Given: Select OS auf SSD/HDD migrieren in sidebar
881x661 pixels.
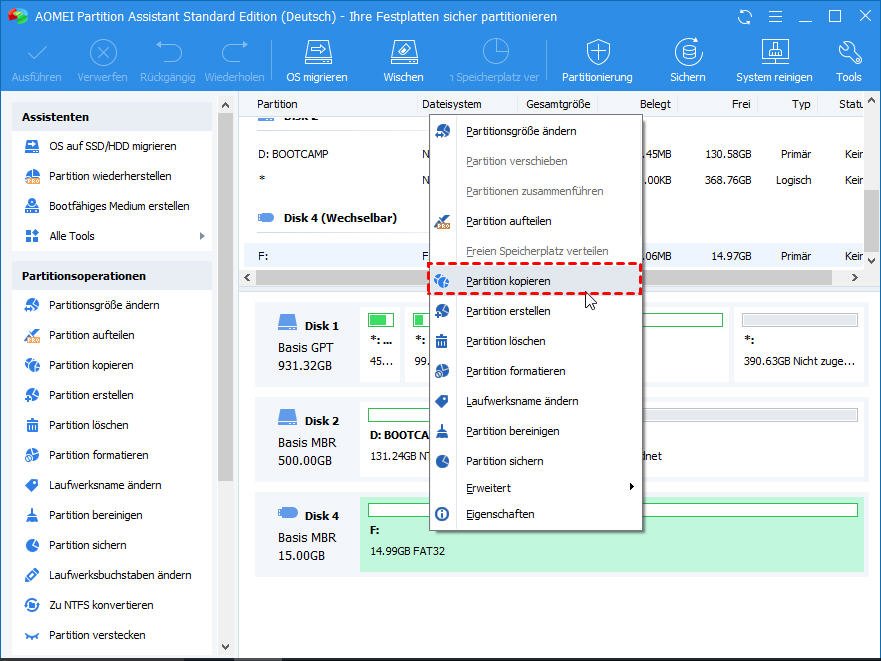Looking at the screenshot, I should point(112,146).
